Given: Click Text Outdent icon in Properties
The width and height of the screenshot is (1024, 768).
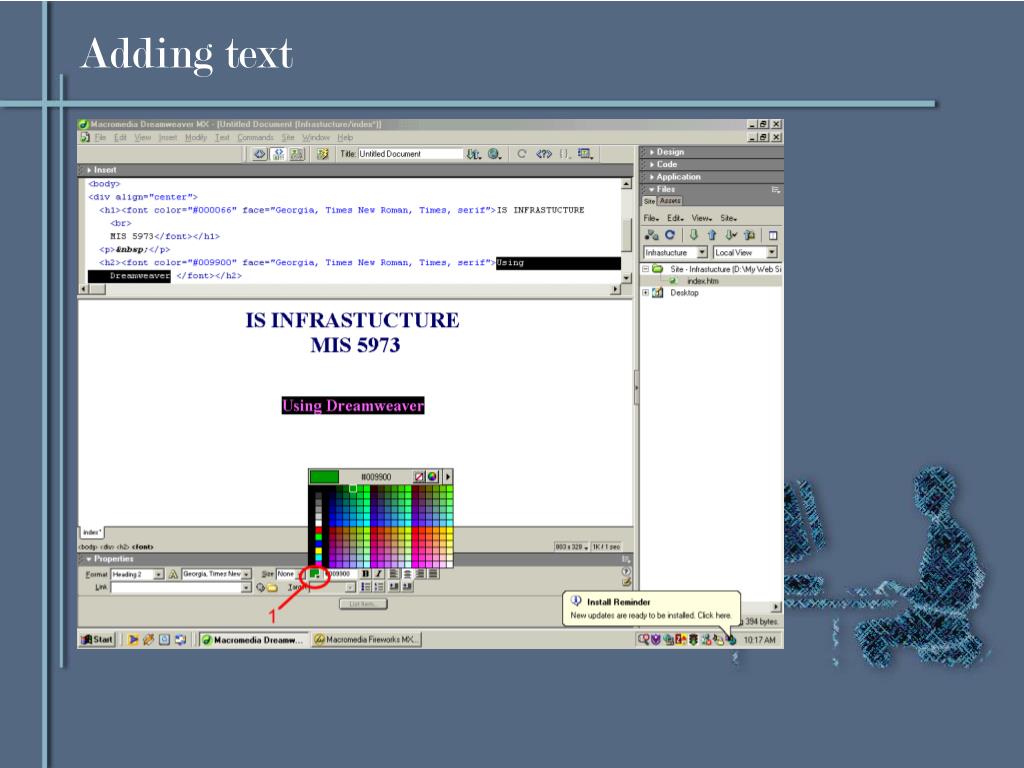Looking at the screenshot, I should 394,587.
